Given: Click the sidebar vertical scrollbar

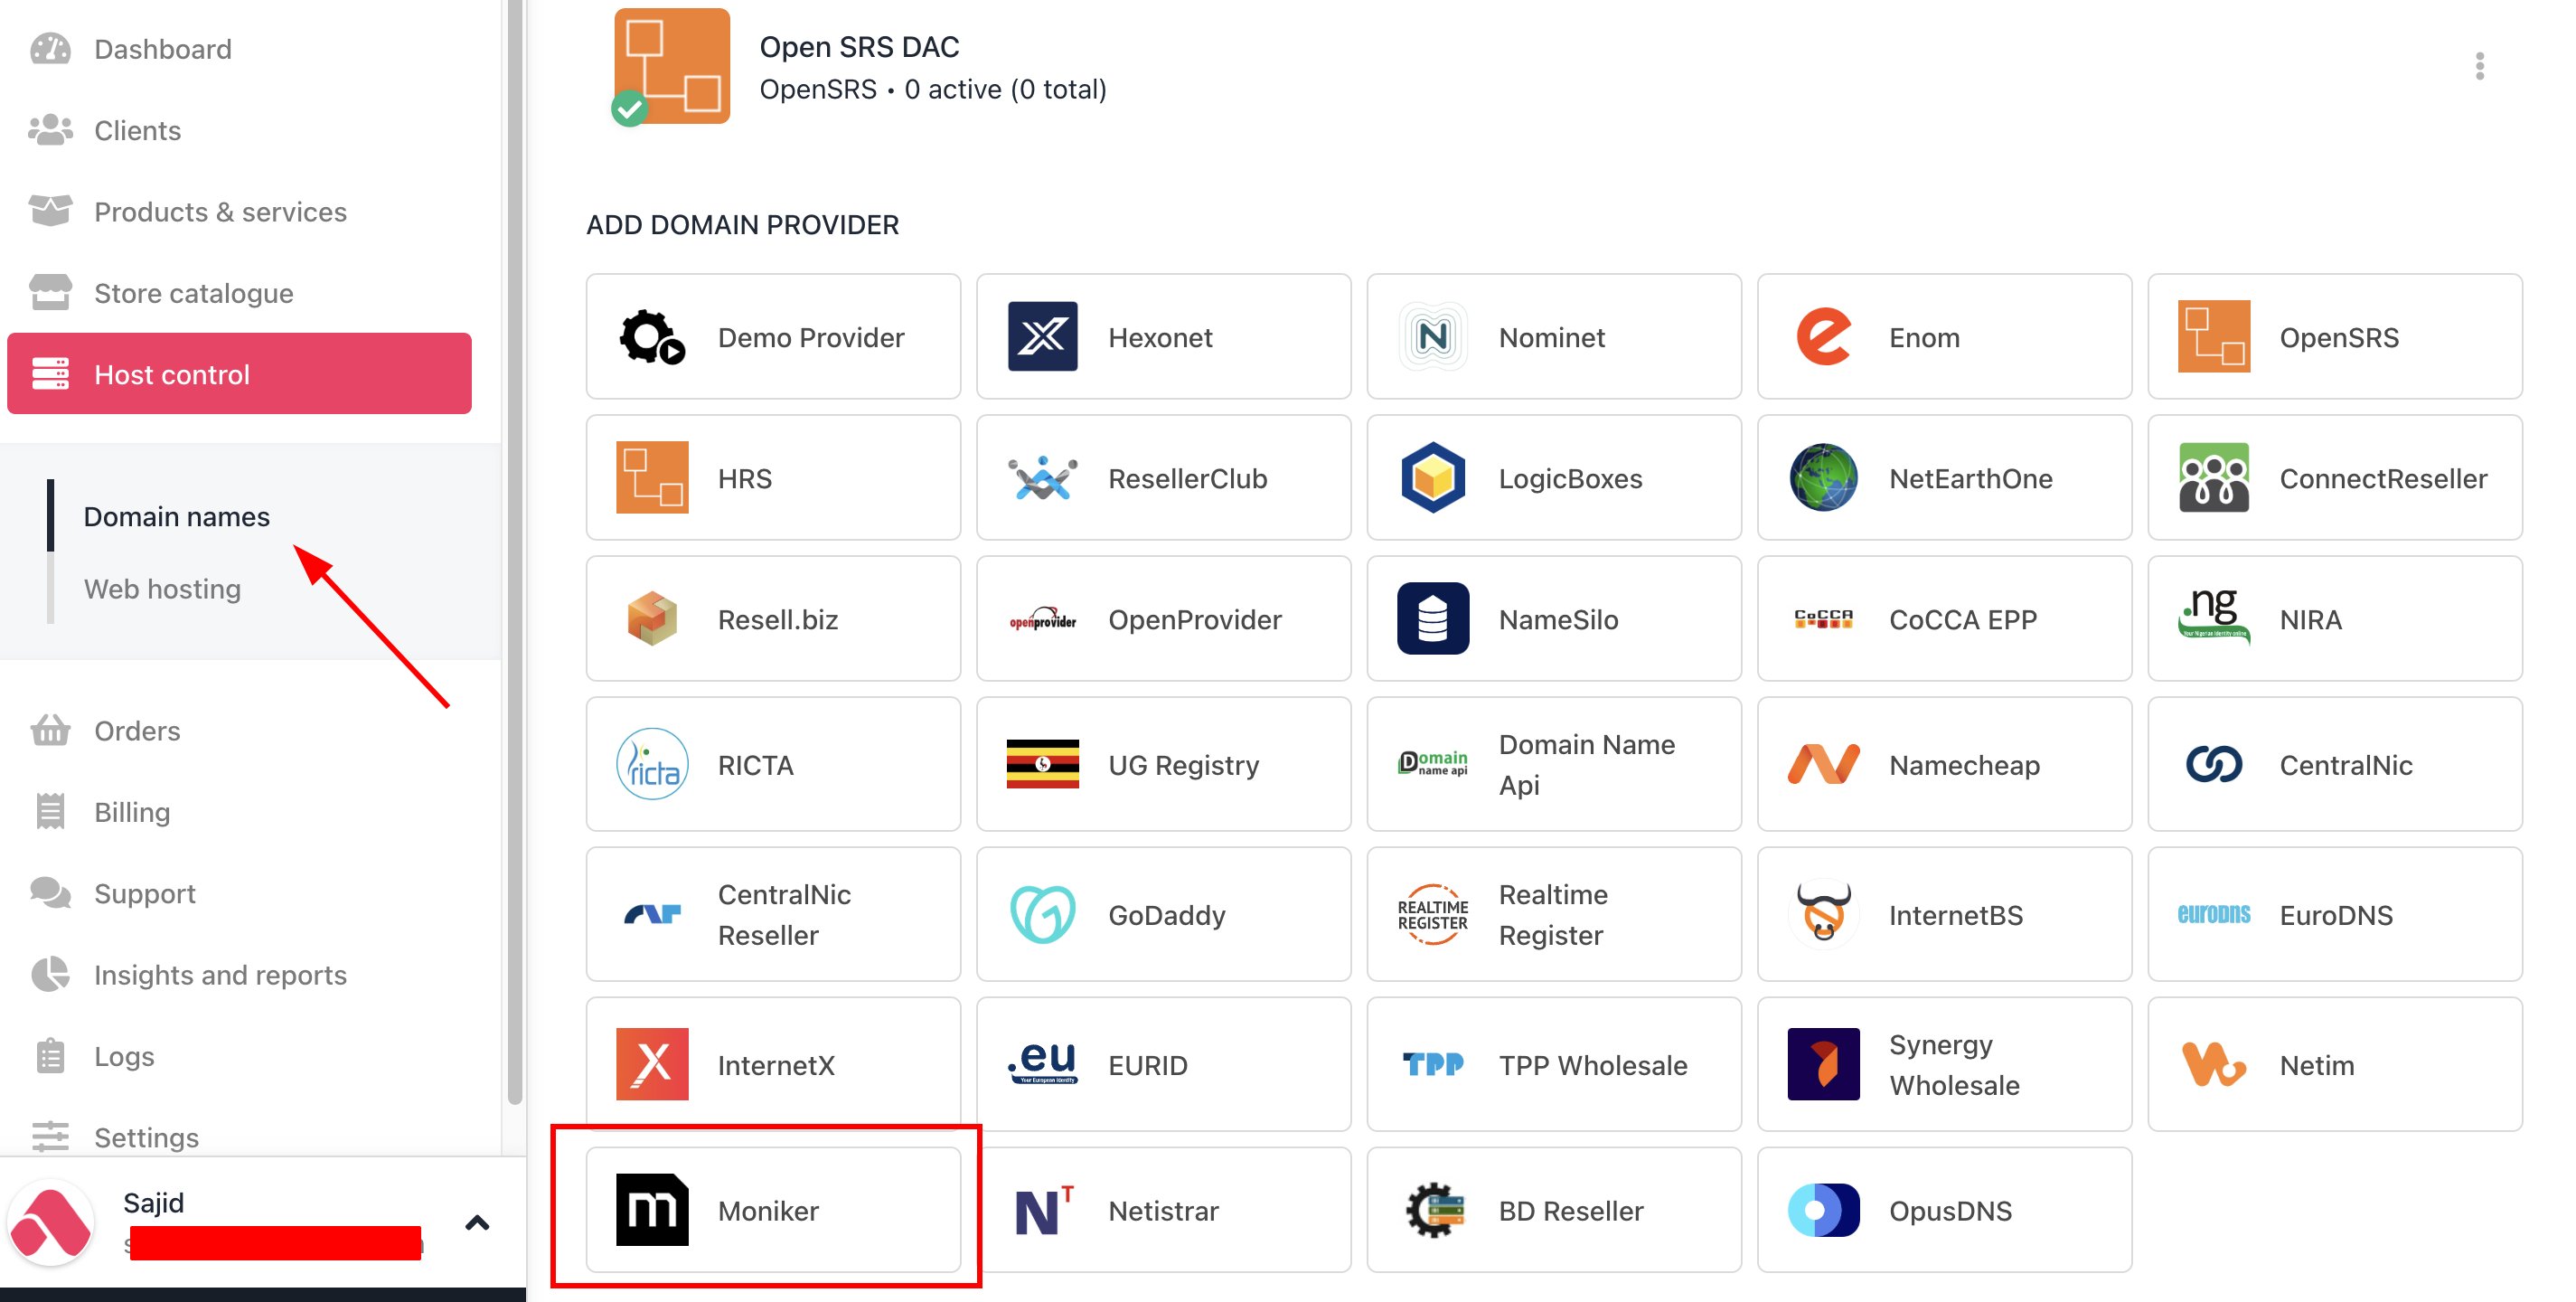Looking at the screenshot, I should tap(515, 552).
